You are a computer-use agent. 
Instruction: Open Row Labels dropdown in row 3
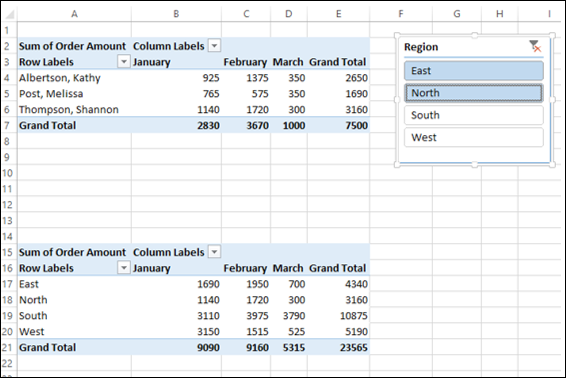pos(123,62)
